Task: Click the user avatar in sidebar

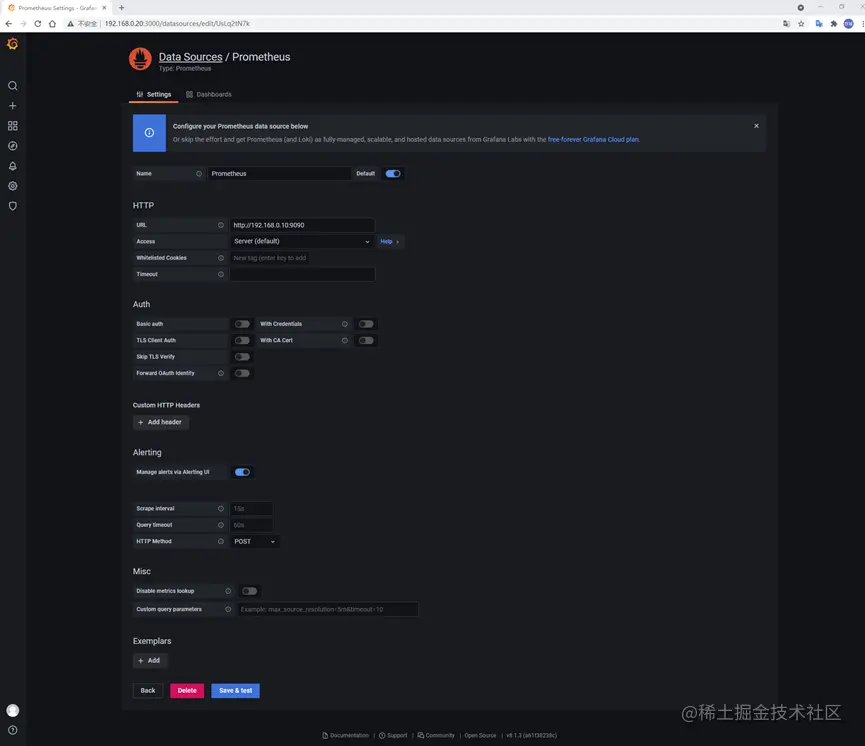Action: [13, 710]
